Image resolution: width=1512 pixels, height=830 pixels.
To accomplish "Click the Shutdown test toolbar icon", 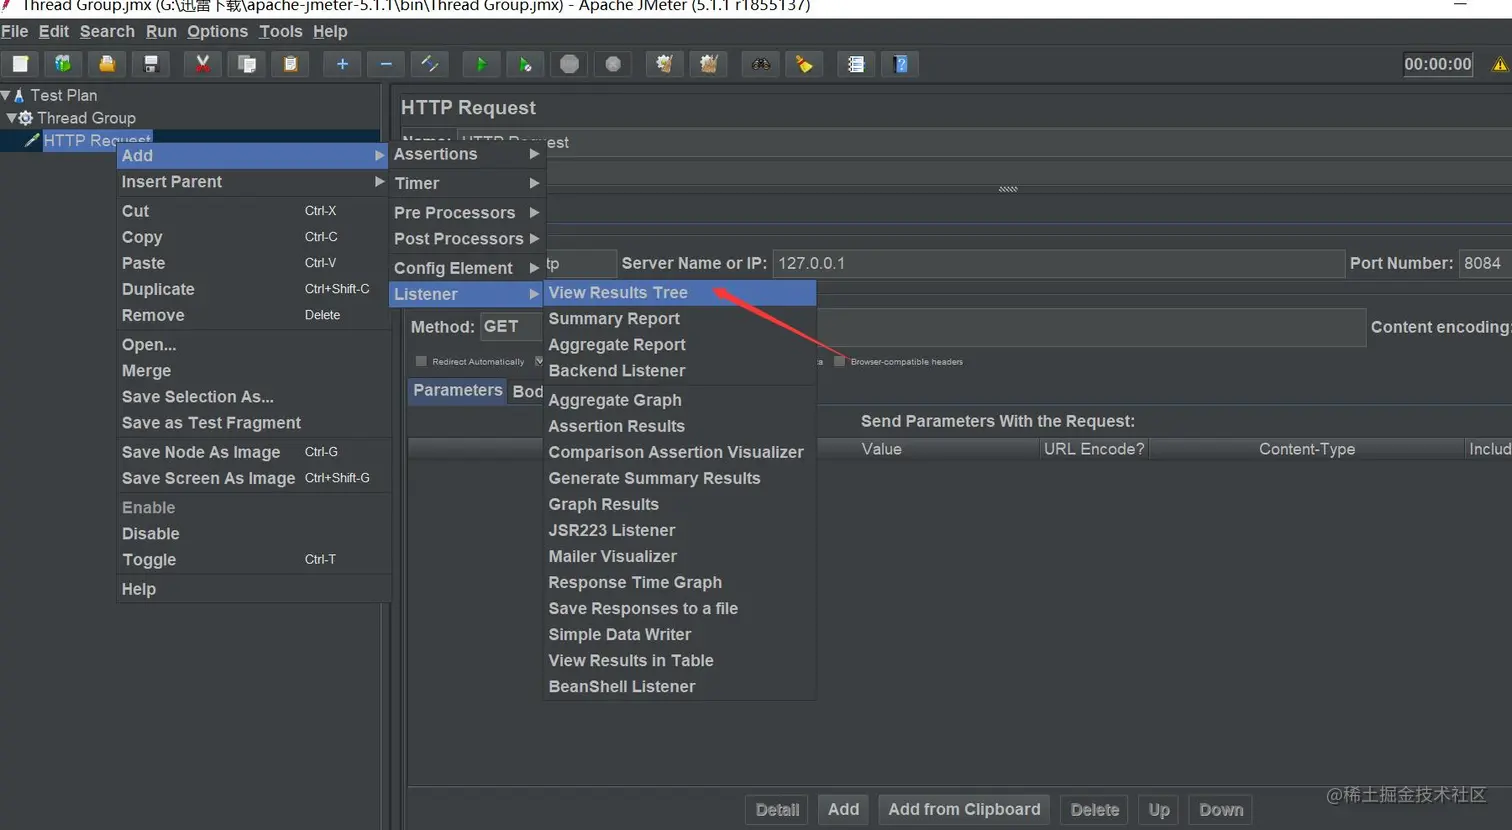I will (x=613, y=64).
